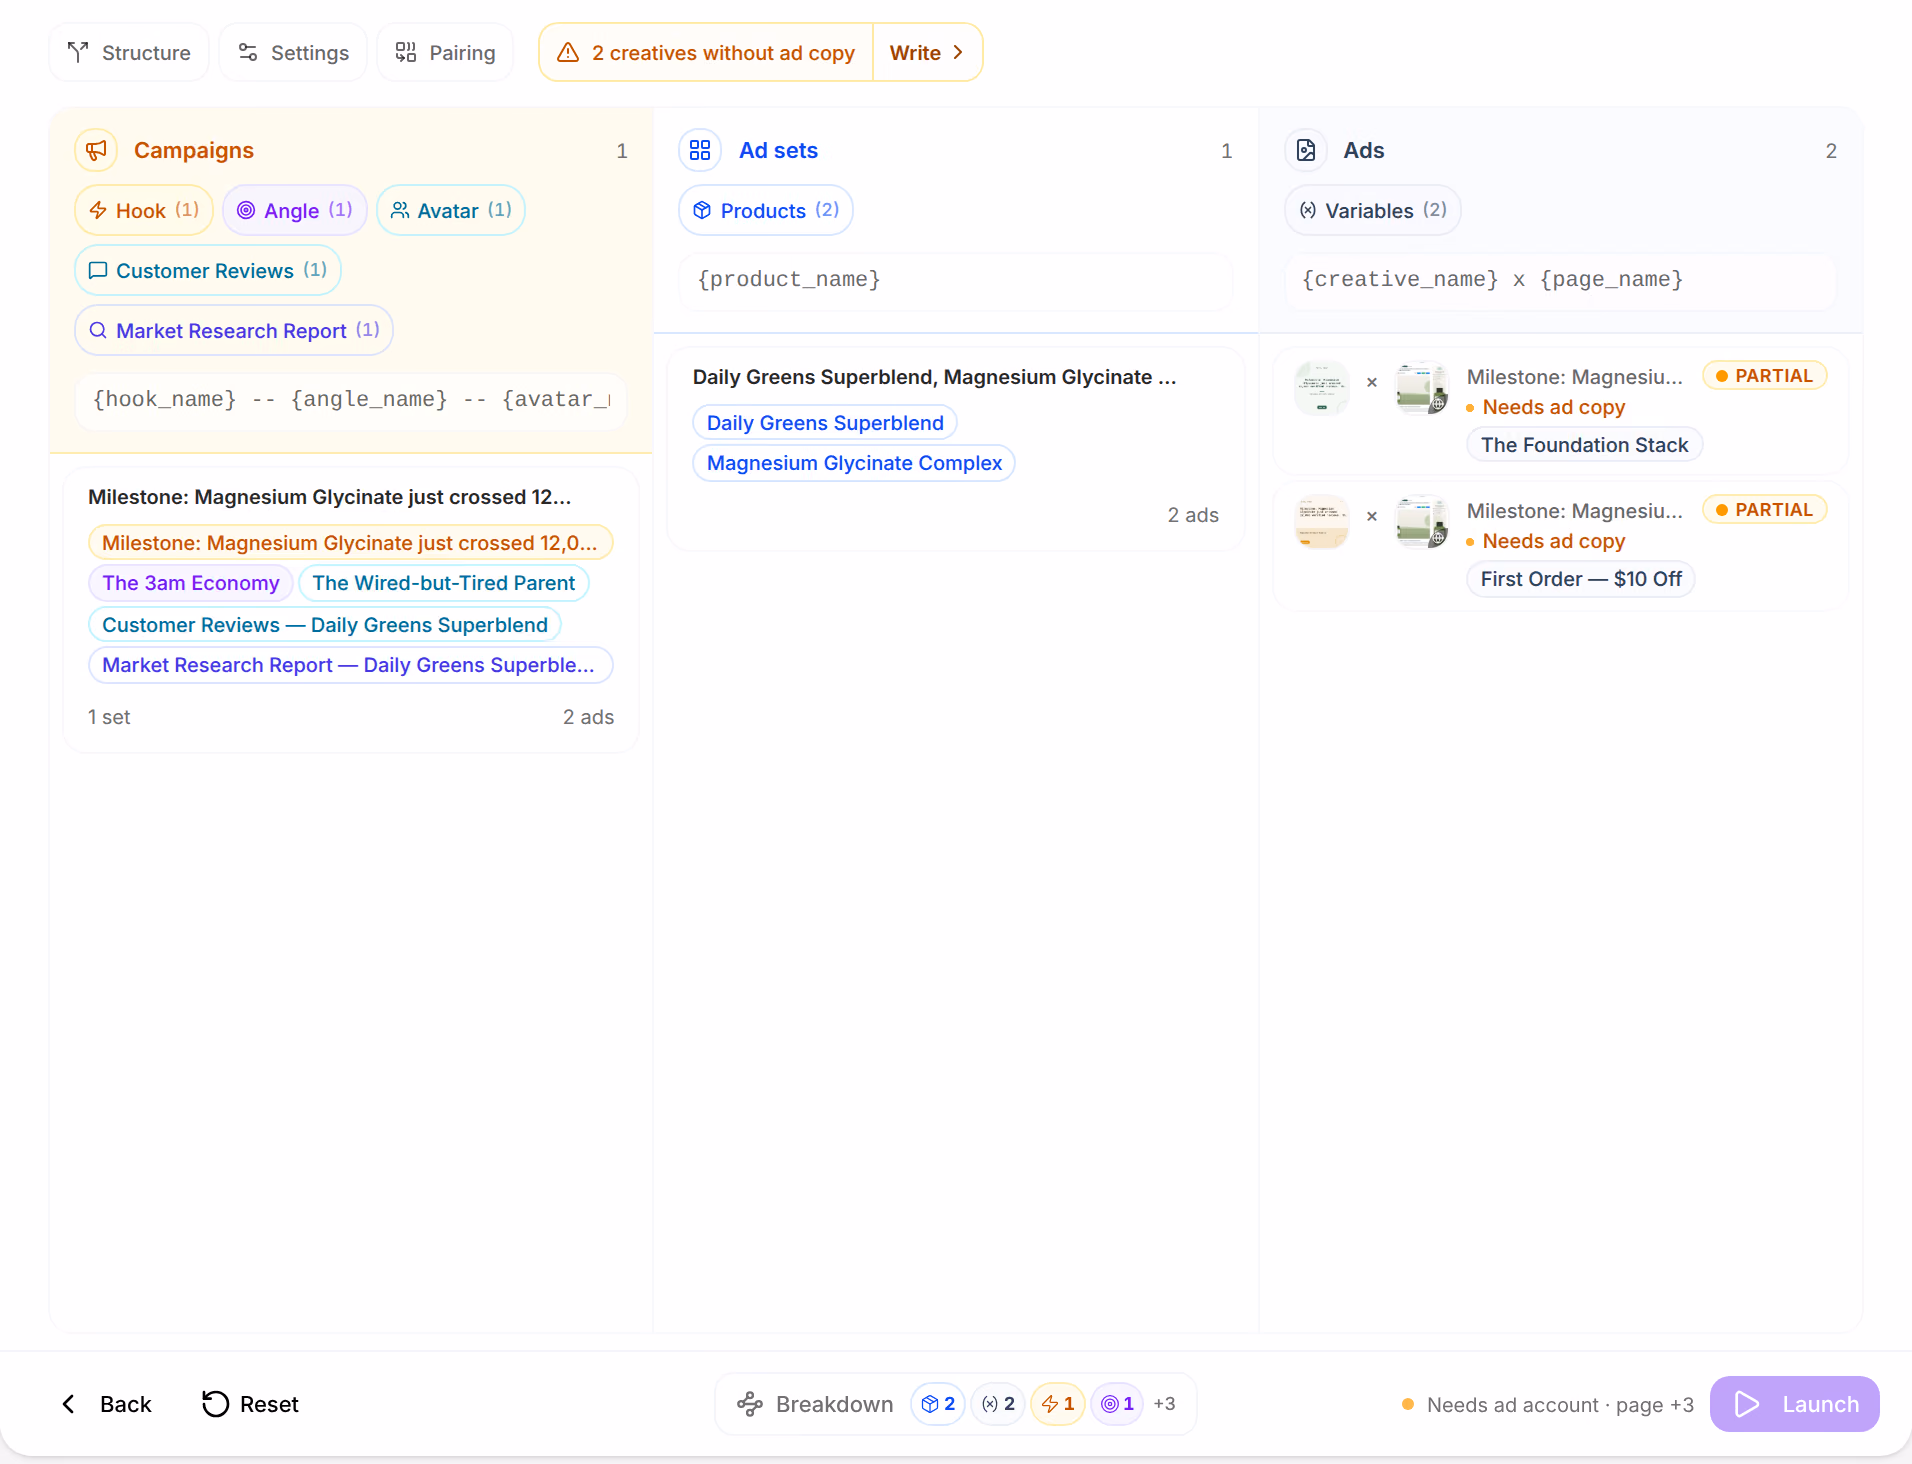Click the Launch button
The height and width of the screenshot is (1464, 1912).
click(1795, 1404)
